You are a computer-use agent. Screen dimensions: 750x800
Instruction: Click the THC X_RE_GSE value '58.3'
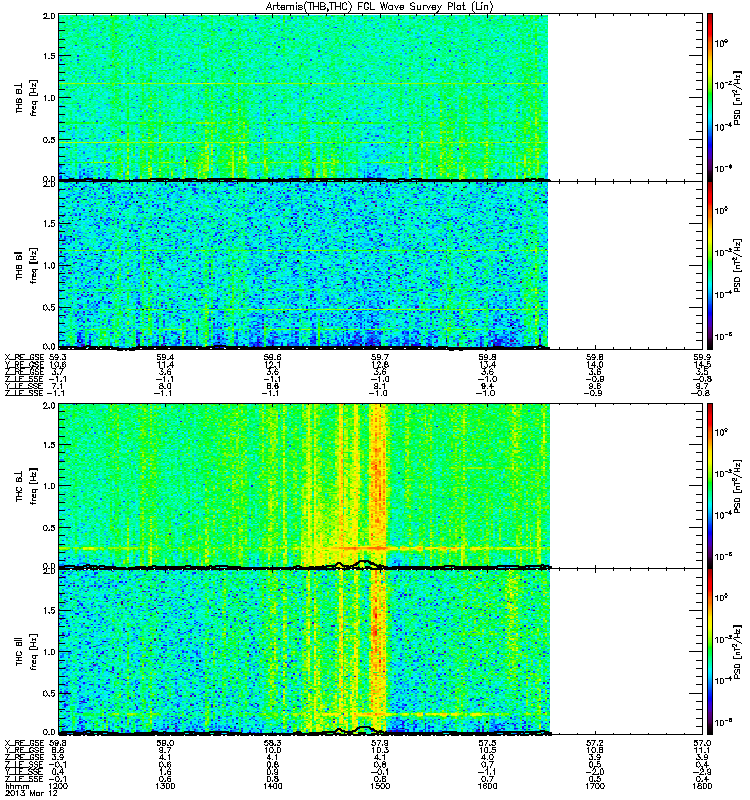(x=272, y=743)
